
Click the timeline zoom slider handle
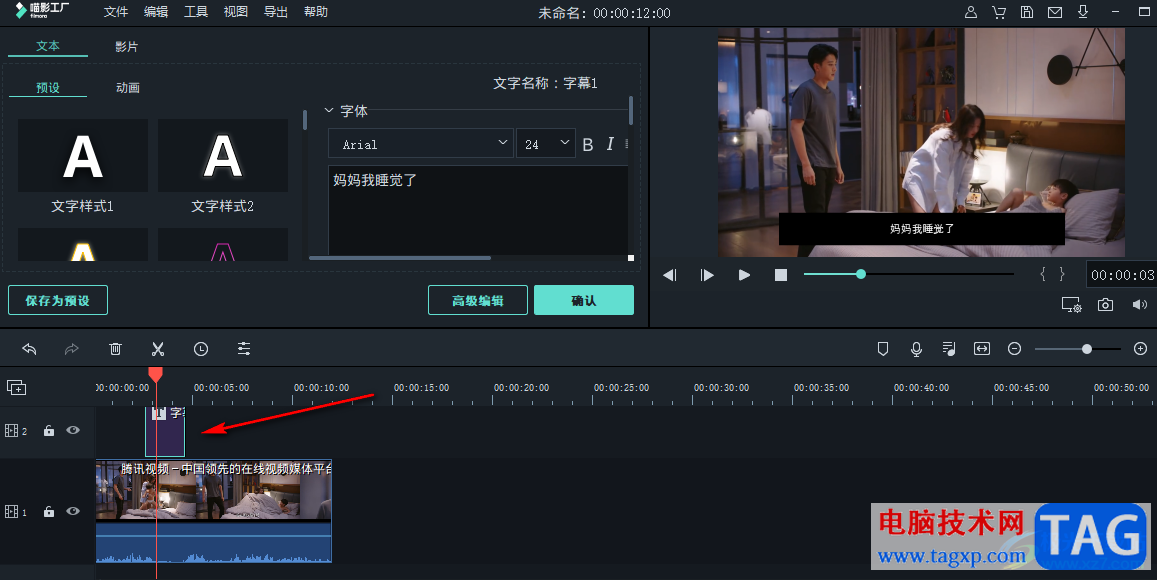pyautogui.click(x=1086, y=349)
